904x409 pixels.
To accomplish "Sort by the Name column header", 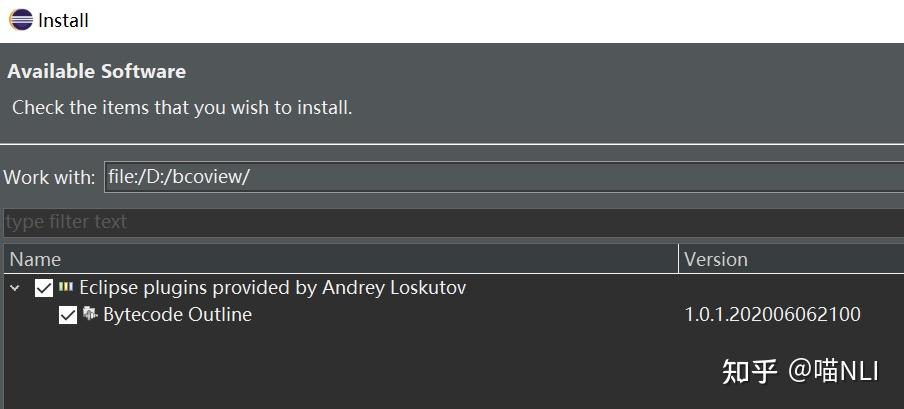I will 340,259.
